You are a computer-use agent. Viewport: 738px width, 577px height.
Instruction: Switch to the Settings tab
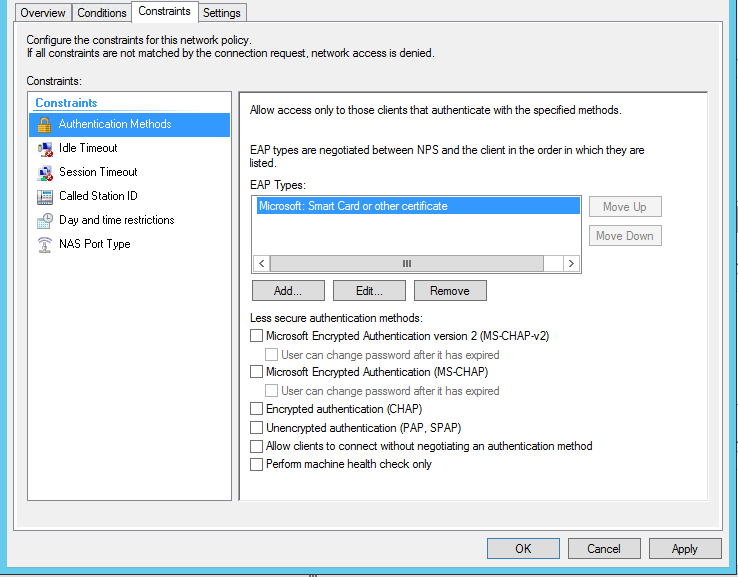[x=222, y=13]
